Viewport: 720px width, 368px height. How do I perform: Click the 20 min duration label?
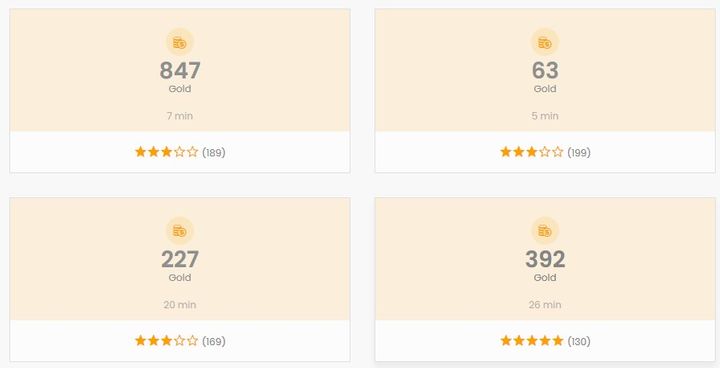(180, 305)
